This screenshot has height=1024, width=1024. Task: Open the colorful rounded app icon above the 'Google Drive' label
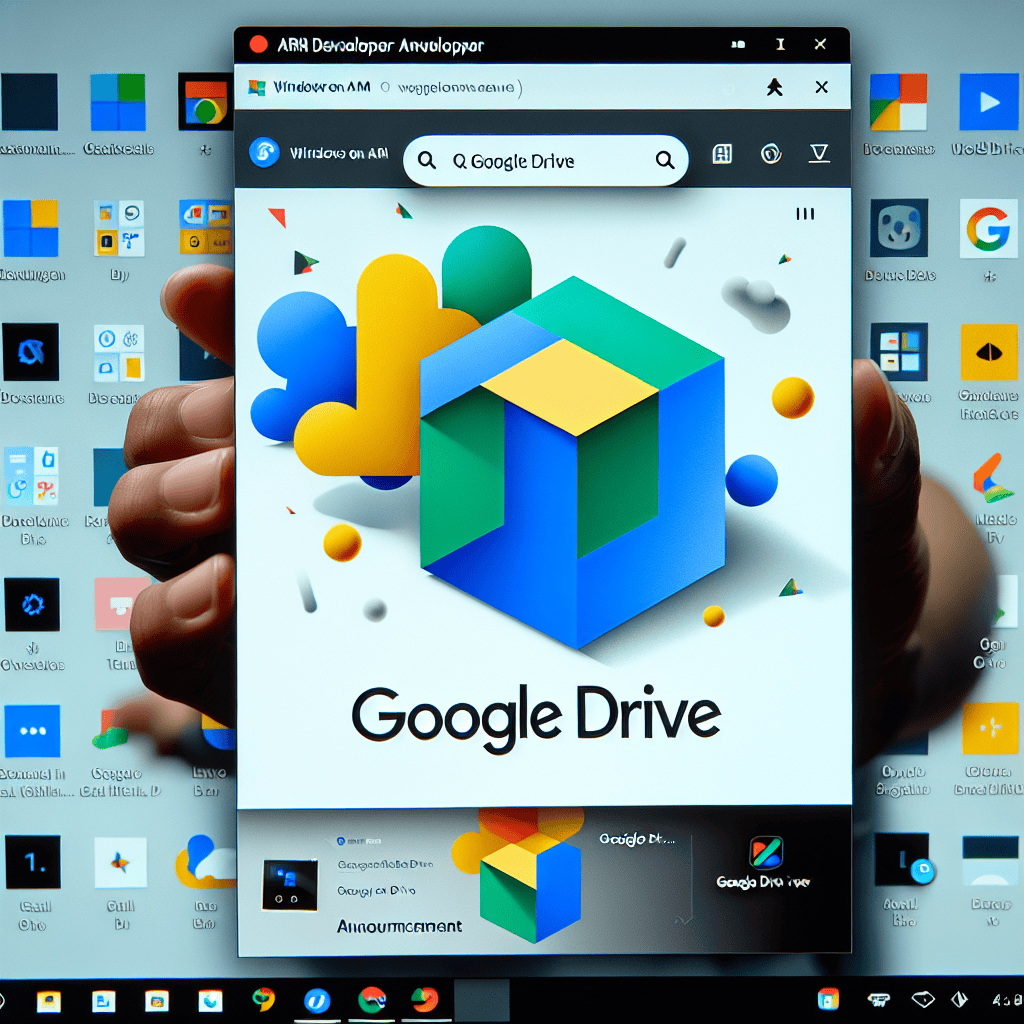[766, 853]
